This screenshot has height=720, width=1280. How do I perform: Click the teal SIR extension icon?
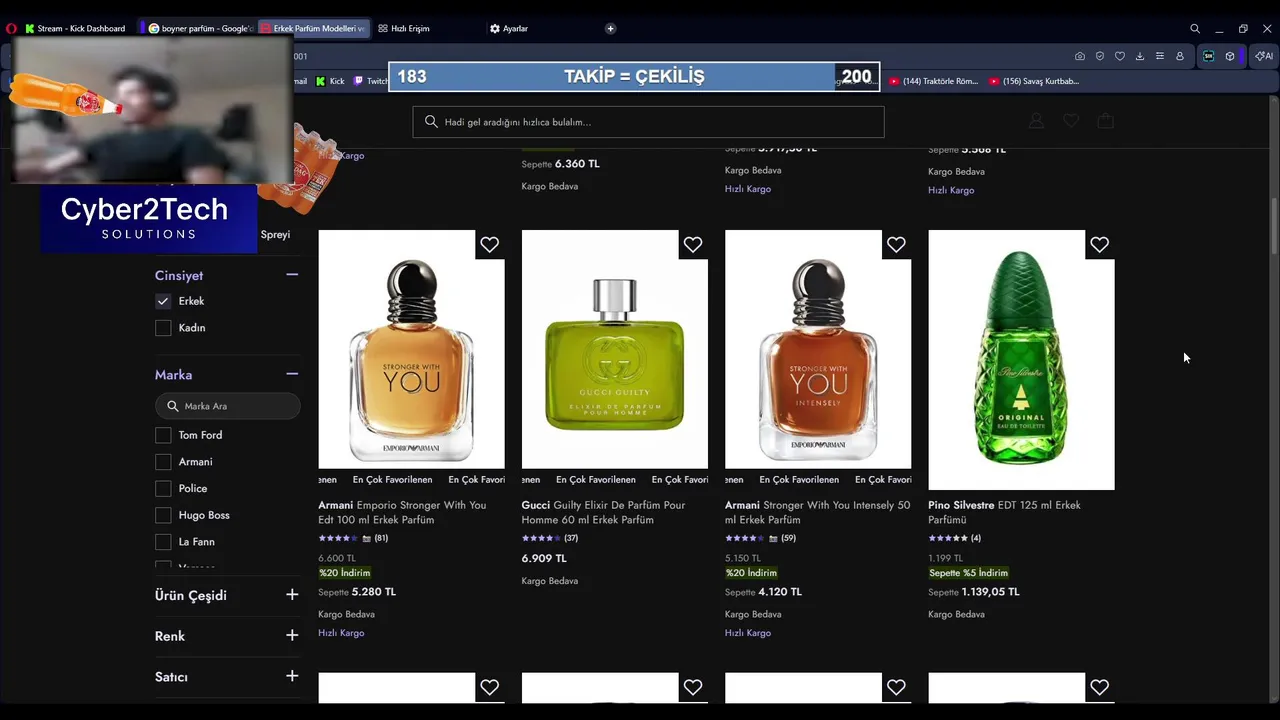(x=1208, y=56)
